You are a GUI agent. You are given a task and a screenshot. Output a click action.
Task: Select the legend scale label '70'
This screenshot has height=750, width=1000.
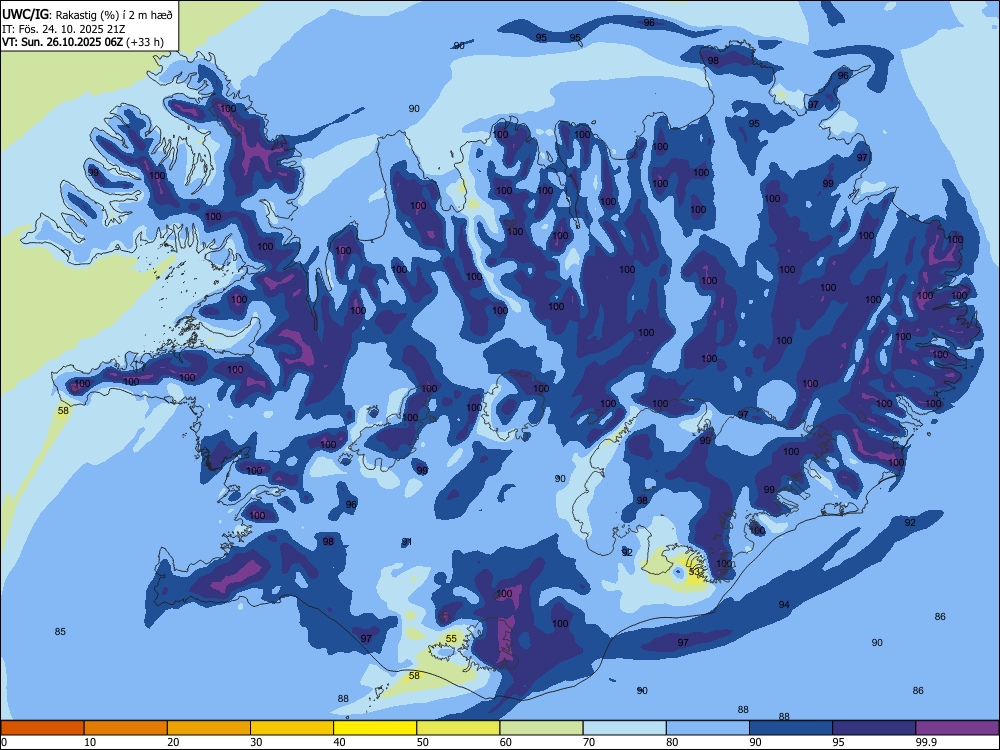pos(589,742)
